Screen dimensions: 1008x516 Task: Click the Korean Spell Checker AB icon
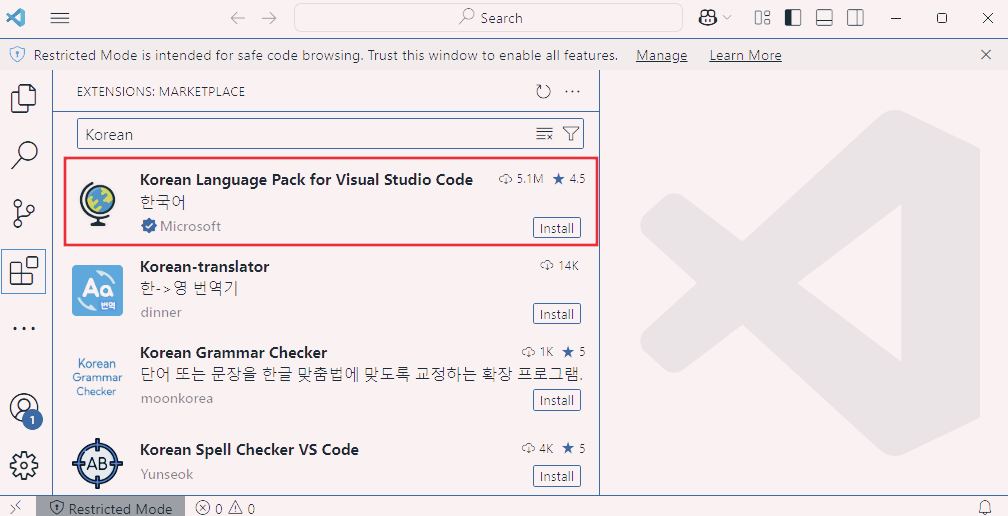[x=98, y=463]
